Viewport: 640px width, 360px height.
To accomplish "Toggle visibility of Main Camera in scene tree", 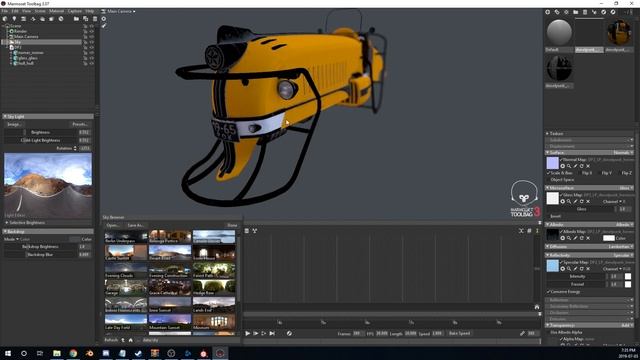I will (x=91, y=36).
